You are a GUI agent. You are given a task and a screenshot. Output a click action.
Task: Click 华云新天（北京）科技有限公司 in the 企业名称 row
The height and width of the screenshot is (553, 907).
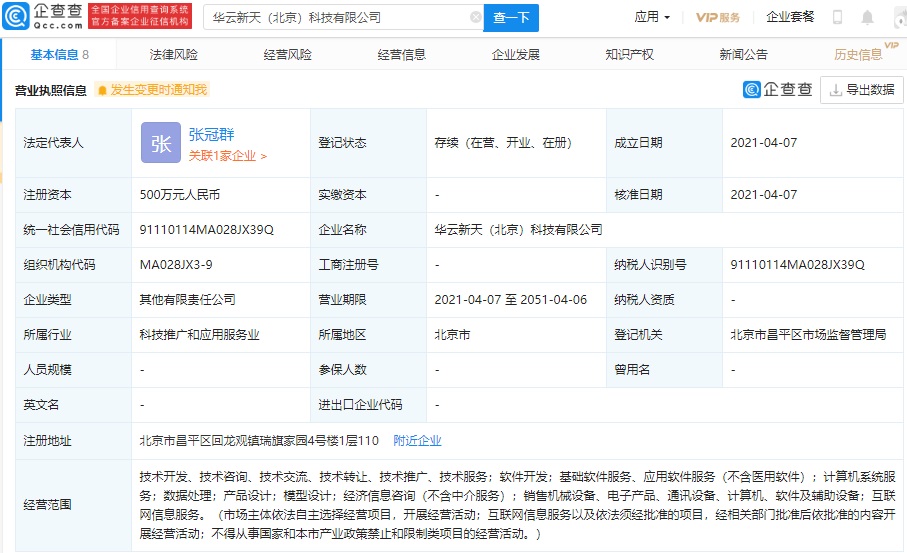pyautogui.click(x=518, y=230)
